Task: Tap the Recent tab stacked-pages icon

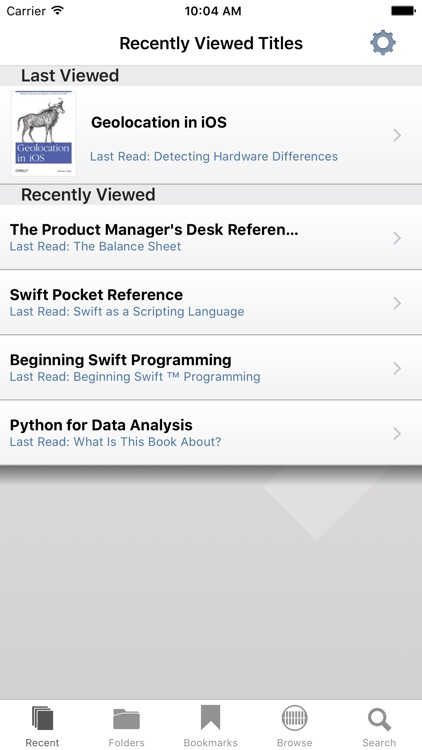Action: pyautogui.click(x=43, y=718)
